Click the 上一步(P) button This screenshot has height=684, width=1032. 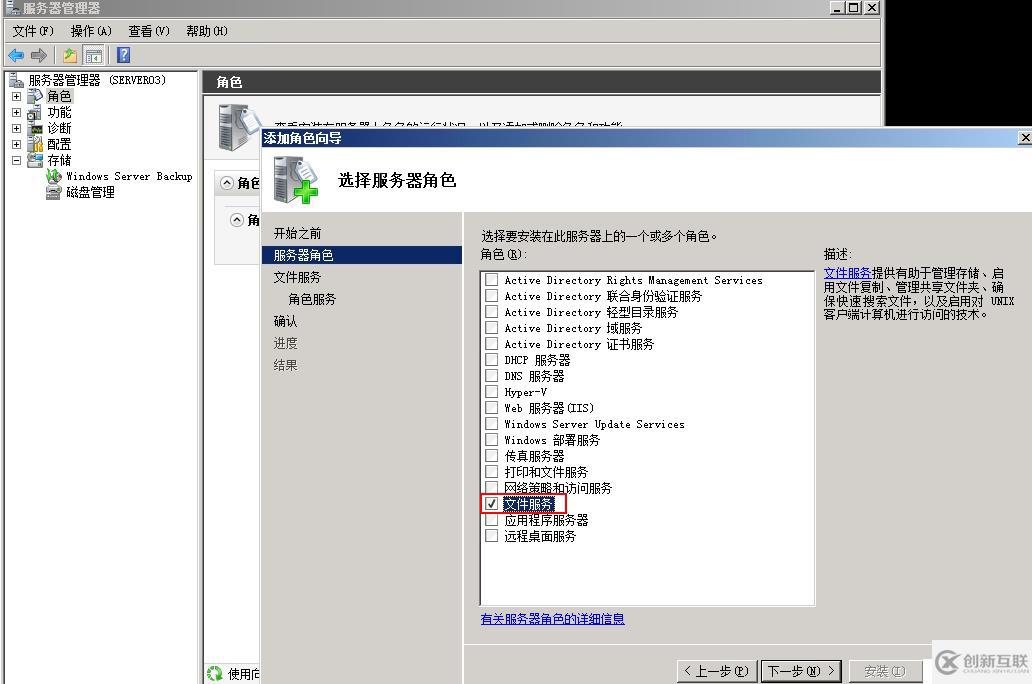pyautogui.click(x=717, y=671)
